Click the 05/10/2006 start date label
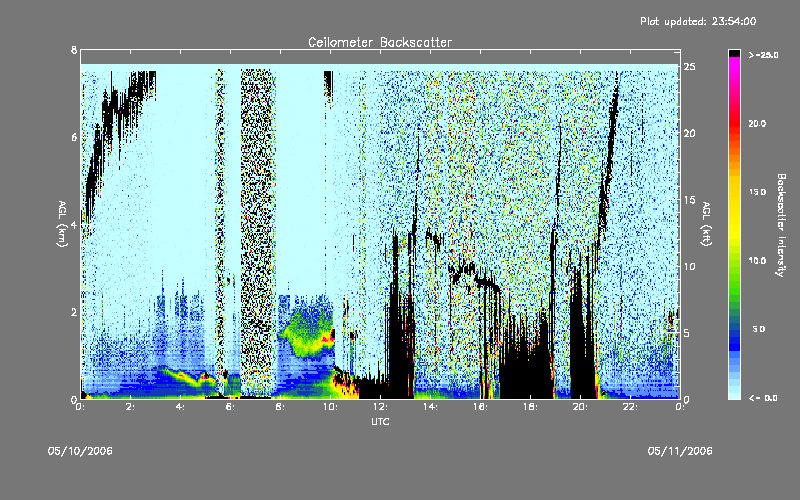Screen dimensions: 800x500 [x=80, y=451]
